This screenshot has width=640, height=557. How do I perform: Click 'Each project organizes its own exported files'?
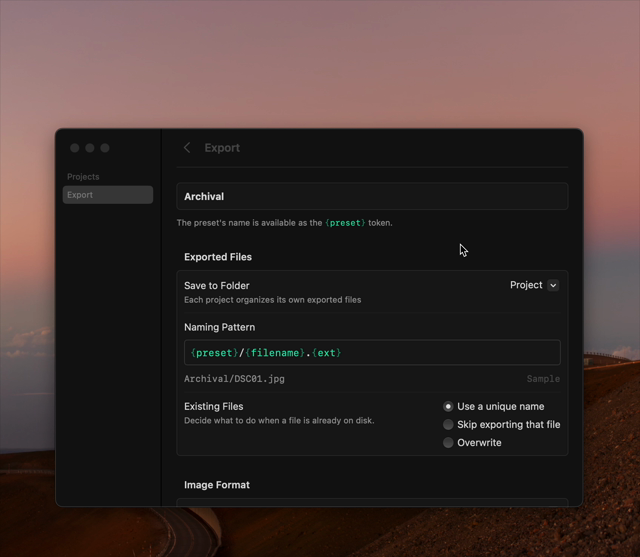pyautogui.click(x=273, y=300)
